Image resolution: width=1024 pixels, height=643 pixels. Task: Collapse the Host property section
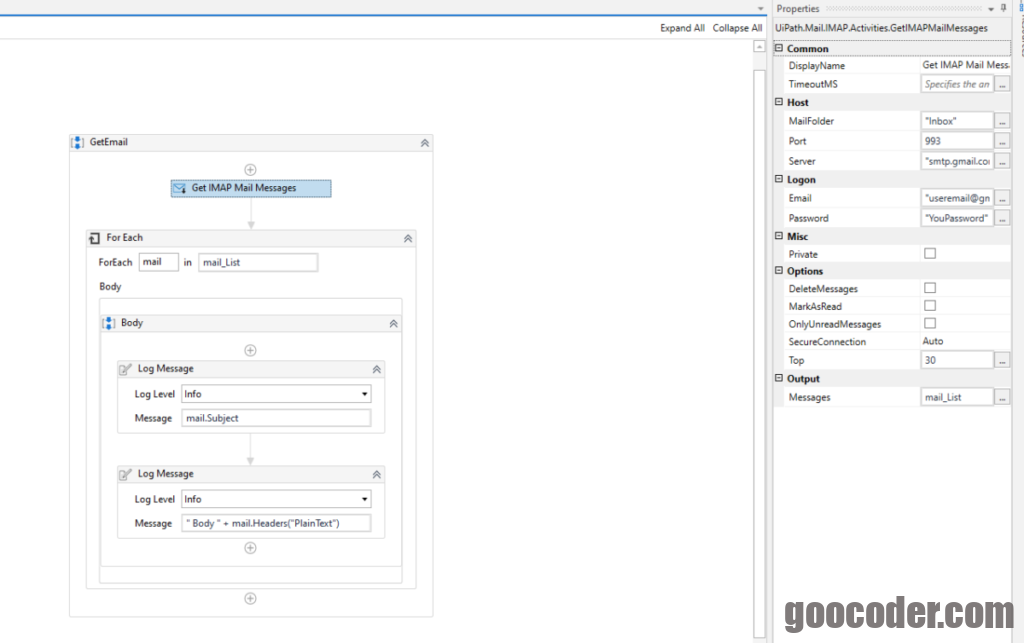(x=780, y=102)
